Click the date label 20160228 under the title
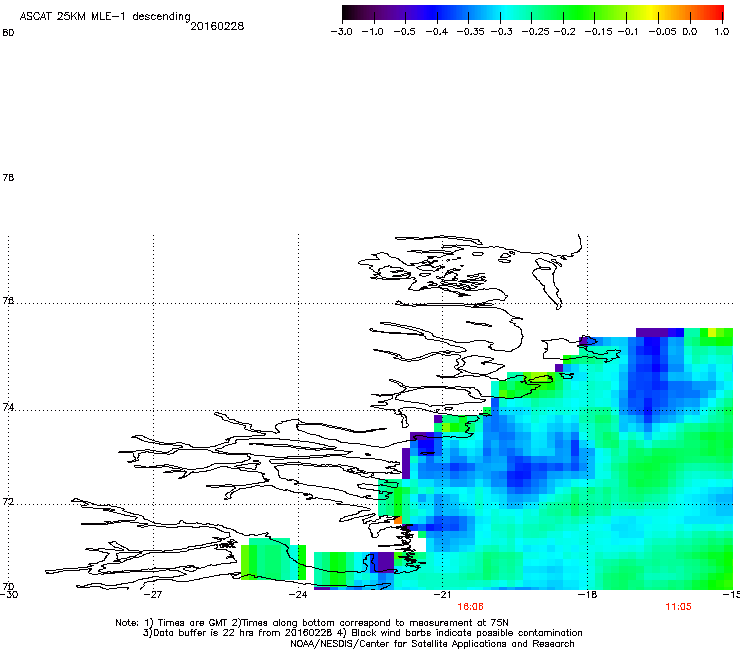This screenshot has height=650, width=740. pos(217,26)
